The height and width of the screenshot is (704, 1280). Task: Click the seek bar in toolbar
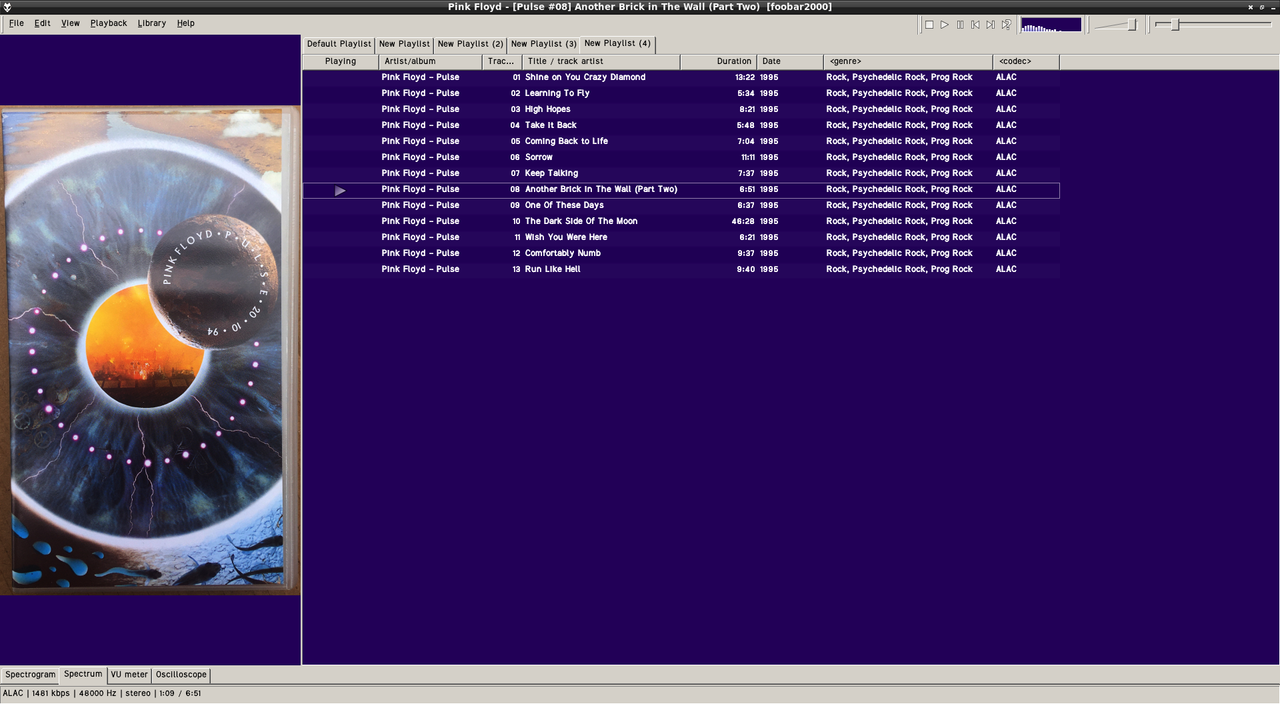1213,24
